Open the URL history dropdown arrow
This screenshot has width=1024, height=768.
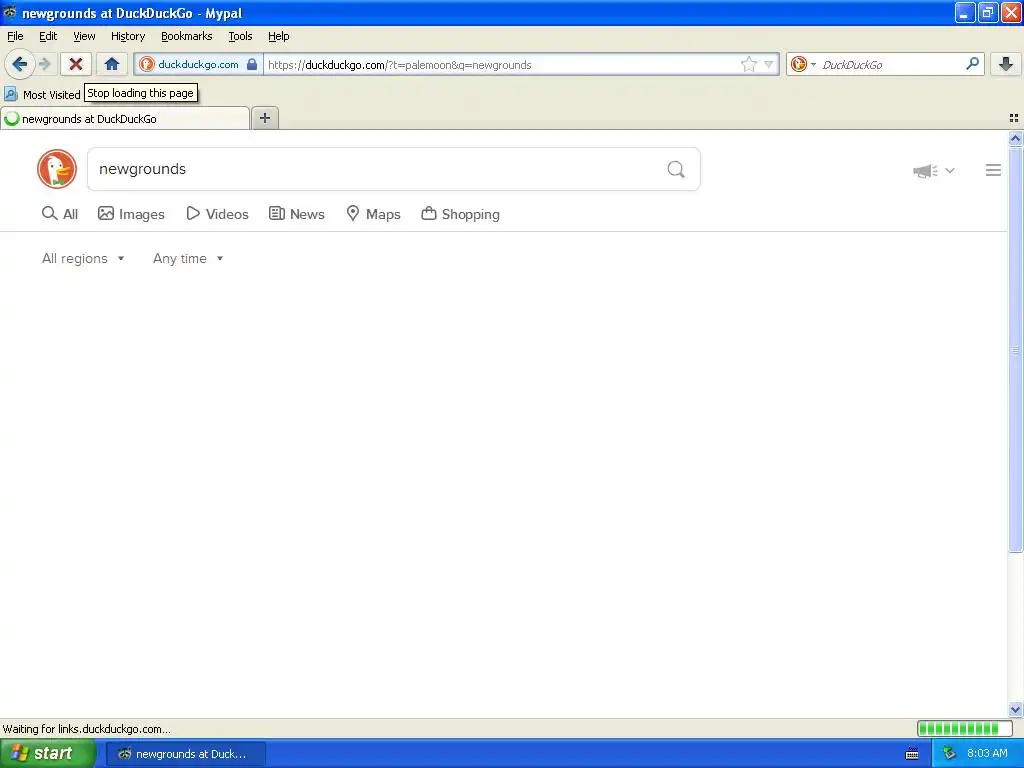tap(769, 64)
